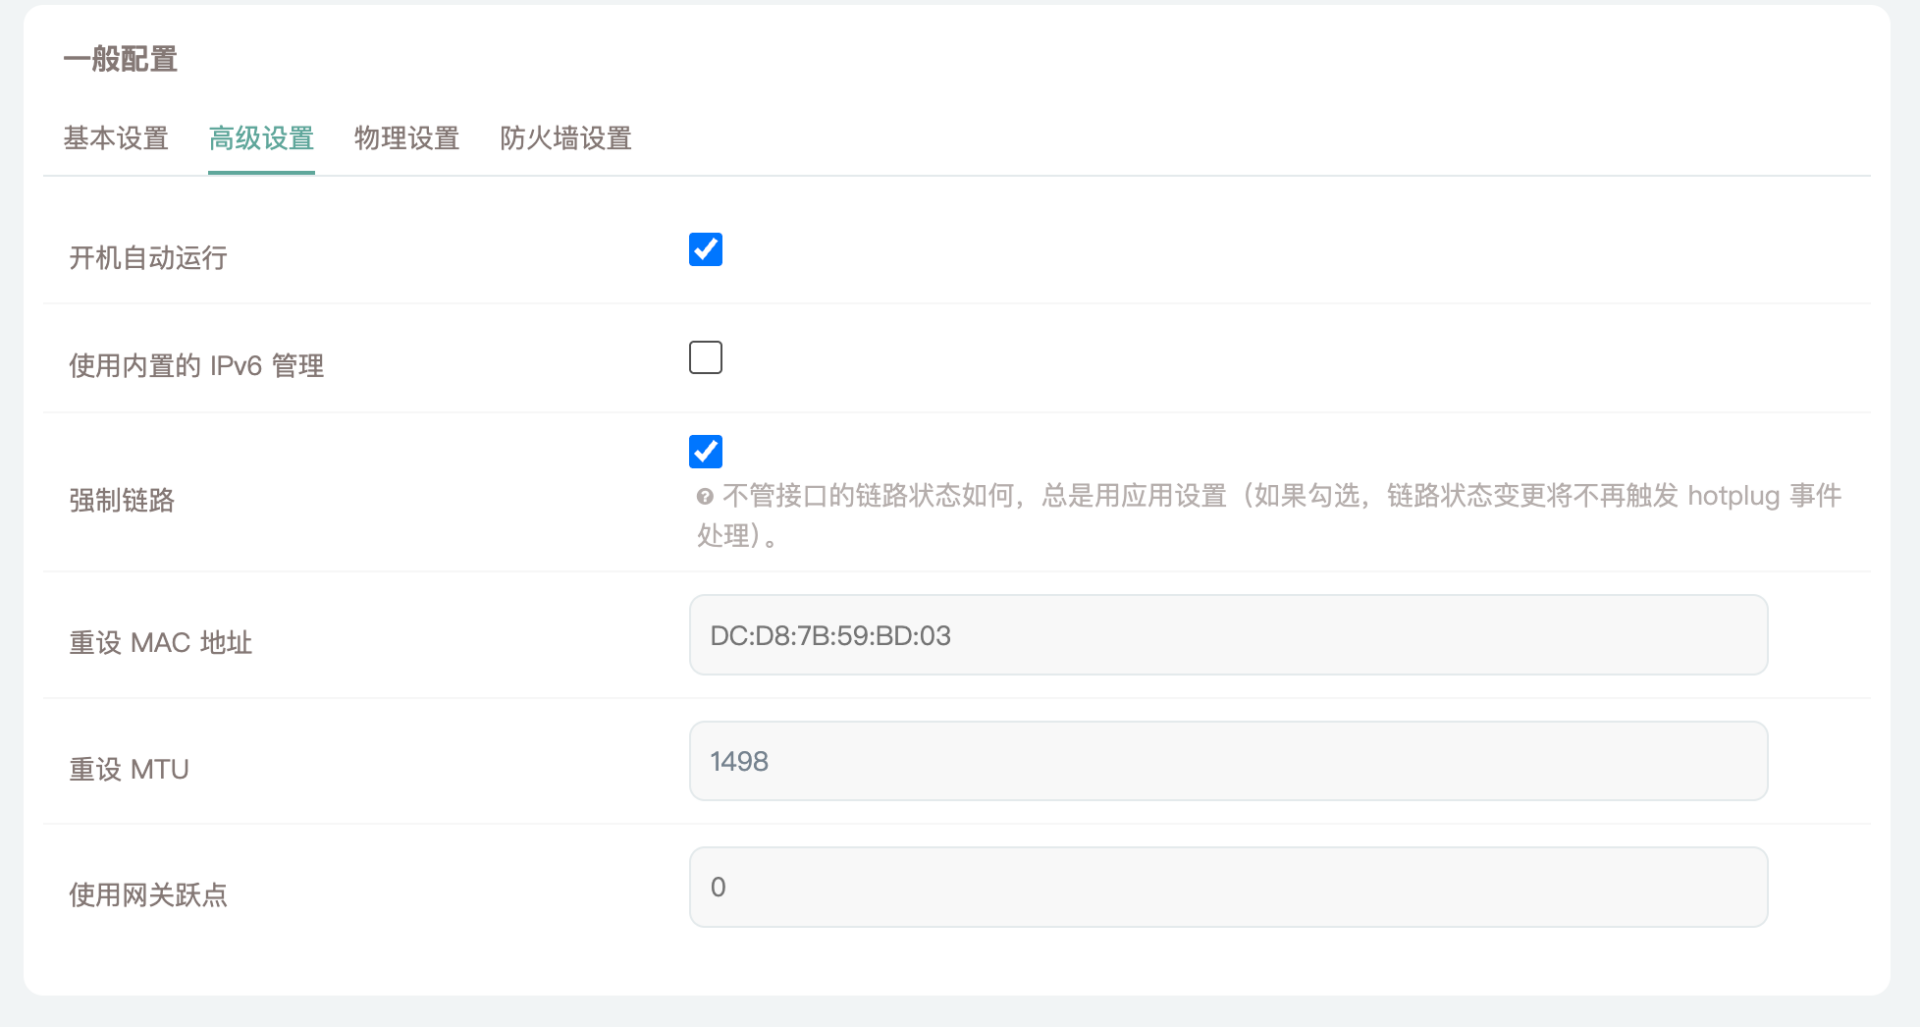This screenshot has height=1027, width=1920.
Task: Click the 重设 MTU label text
Action: tap(129, 769)
